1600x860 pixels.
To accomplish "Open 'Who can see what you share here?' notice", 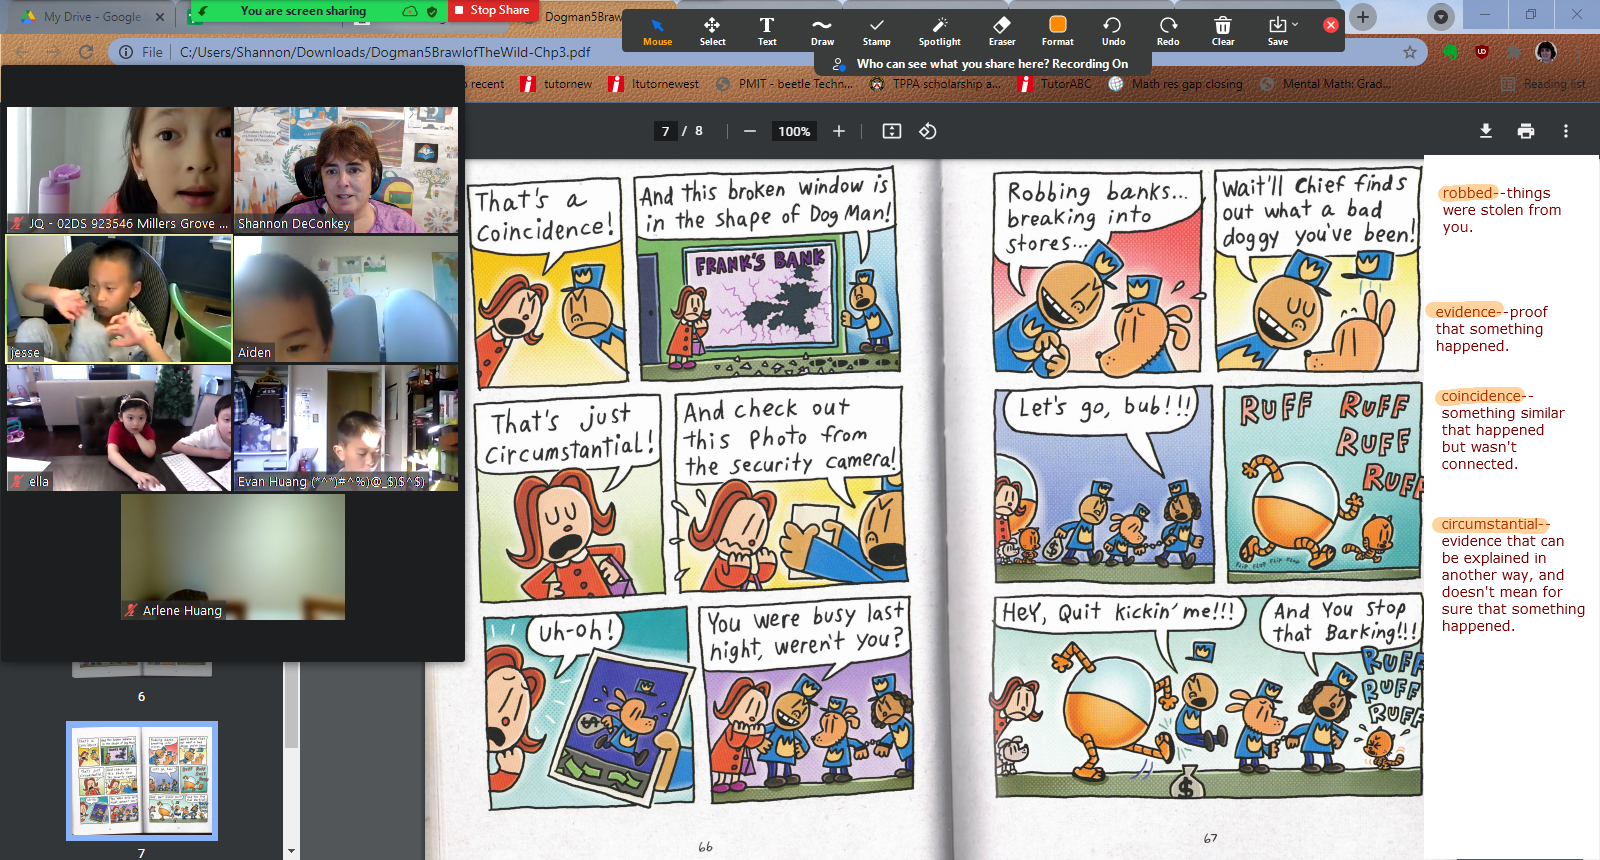I will click(982, 63).
